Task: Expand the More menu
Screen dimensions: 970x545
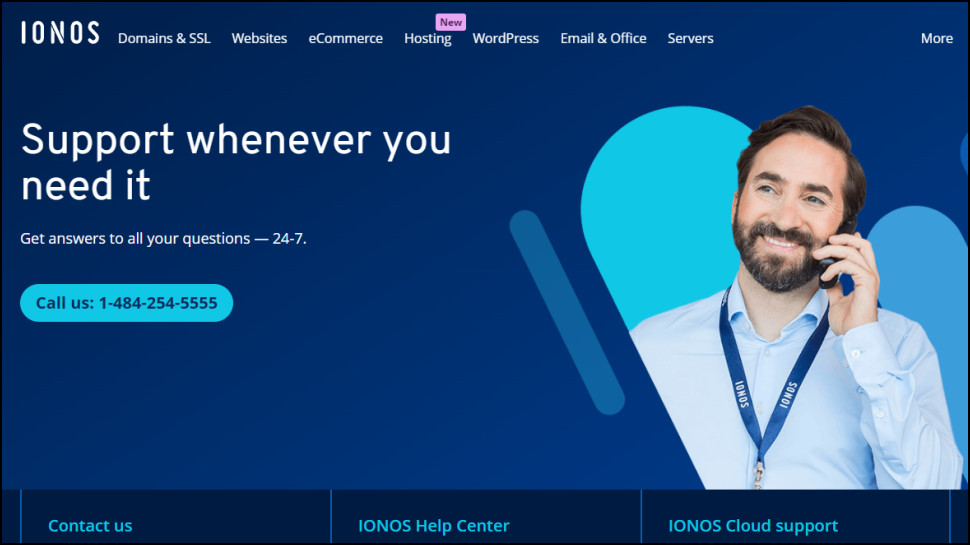Action: (937, 38)
